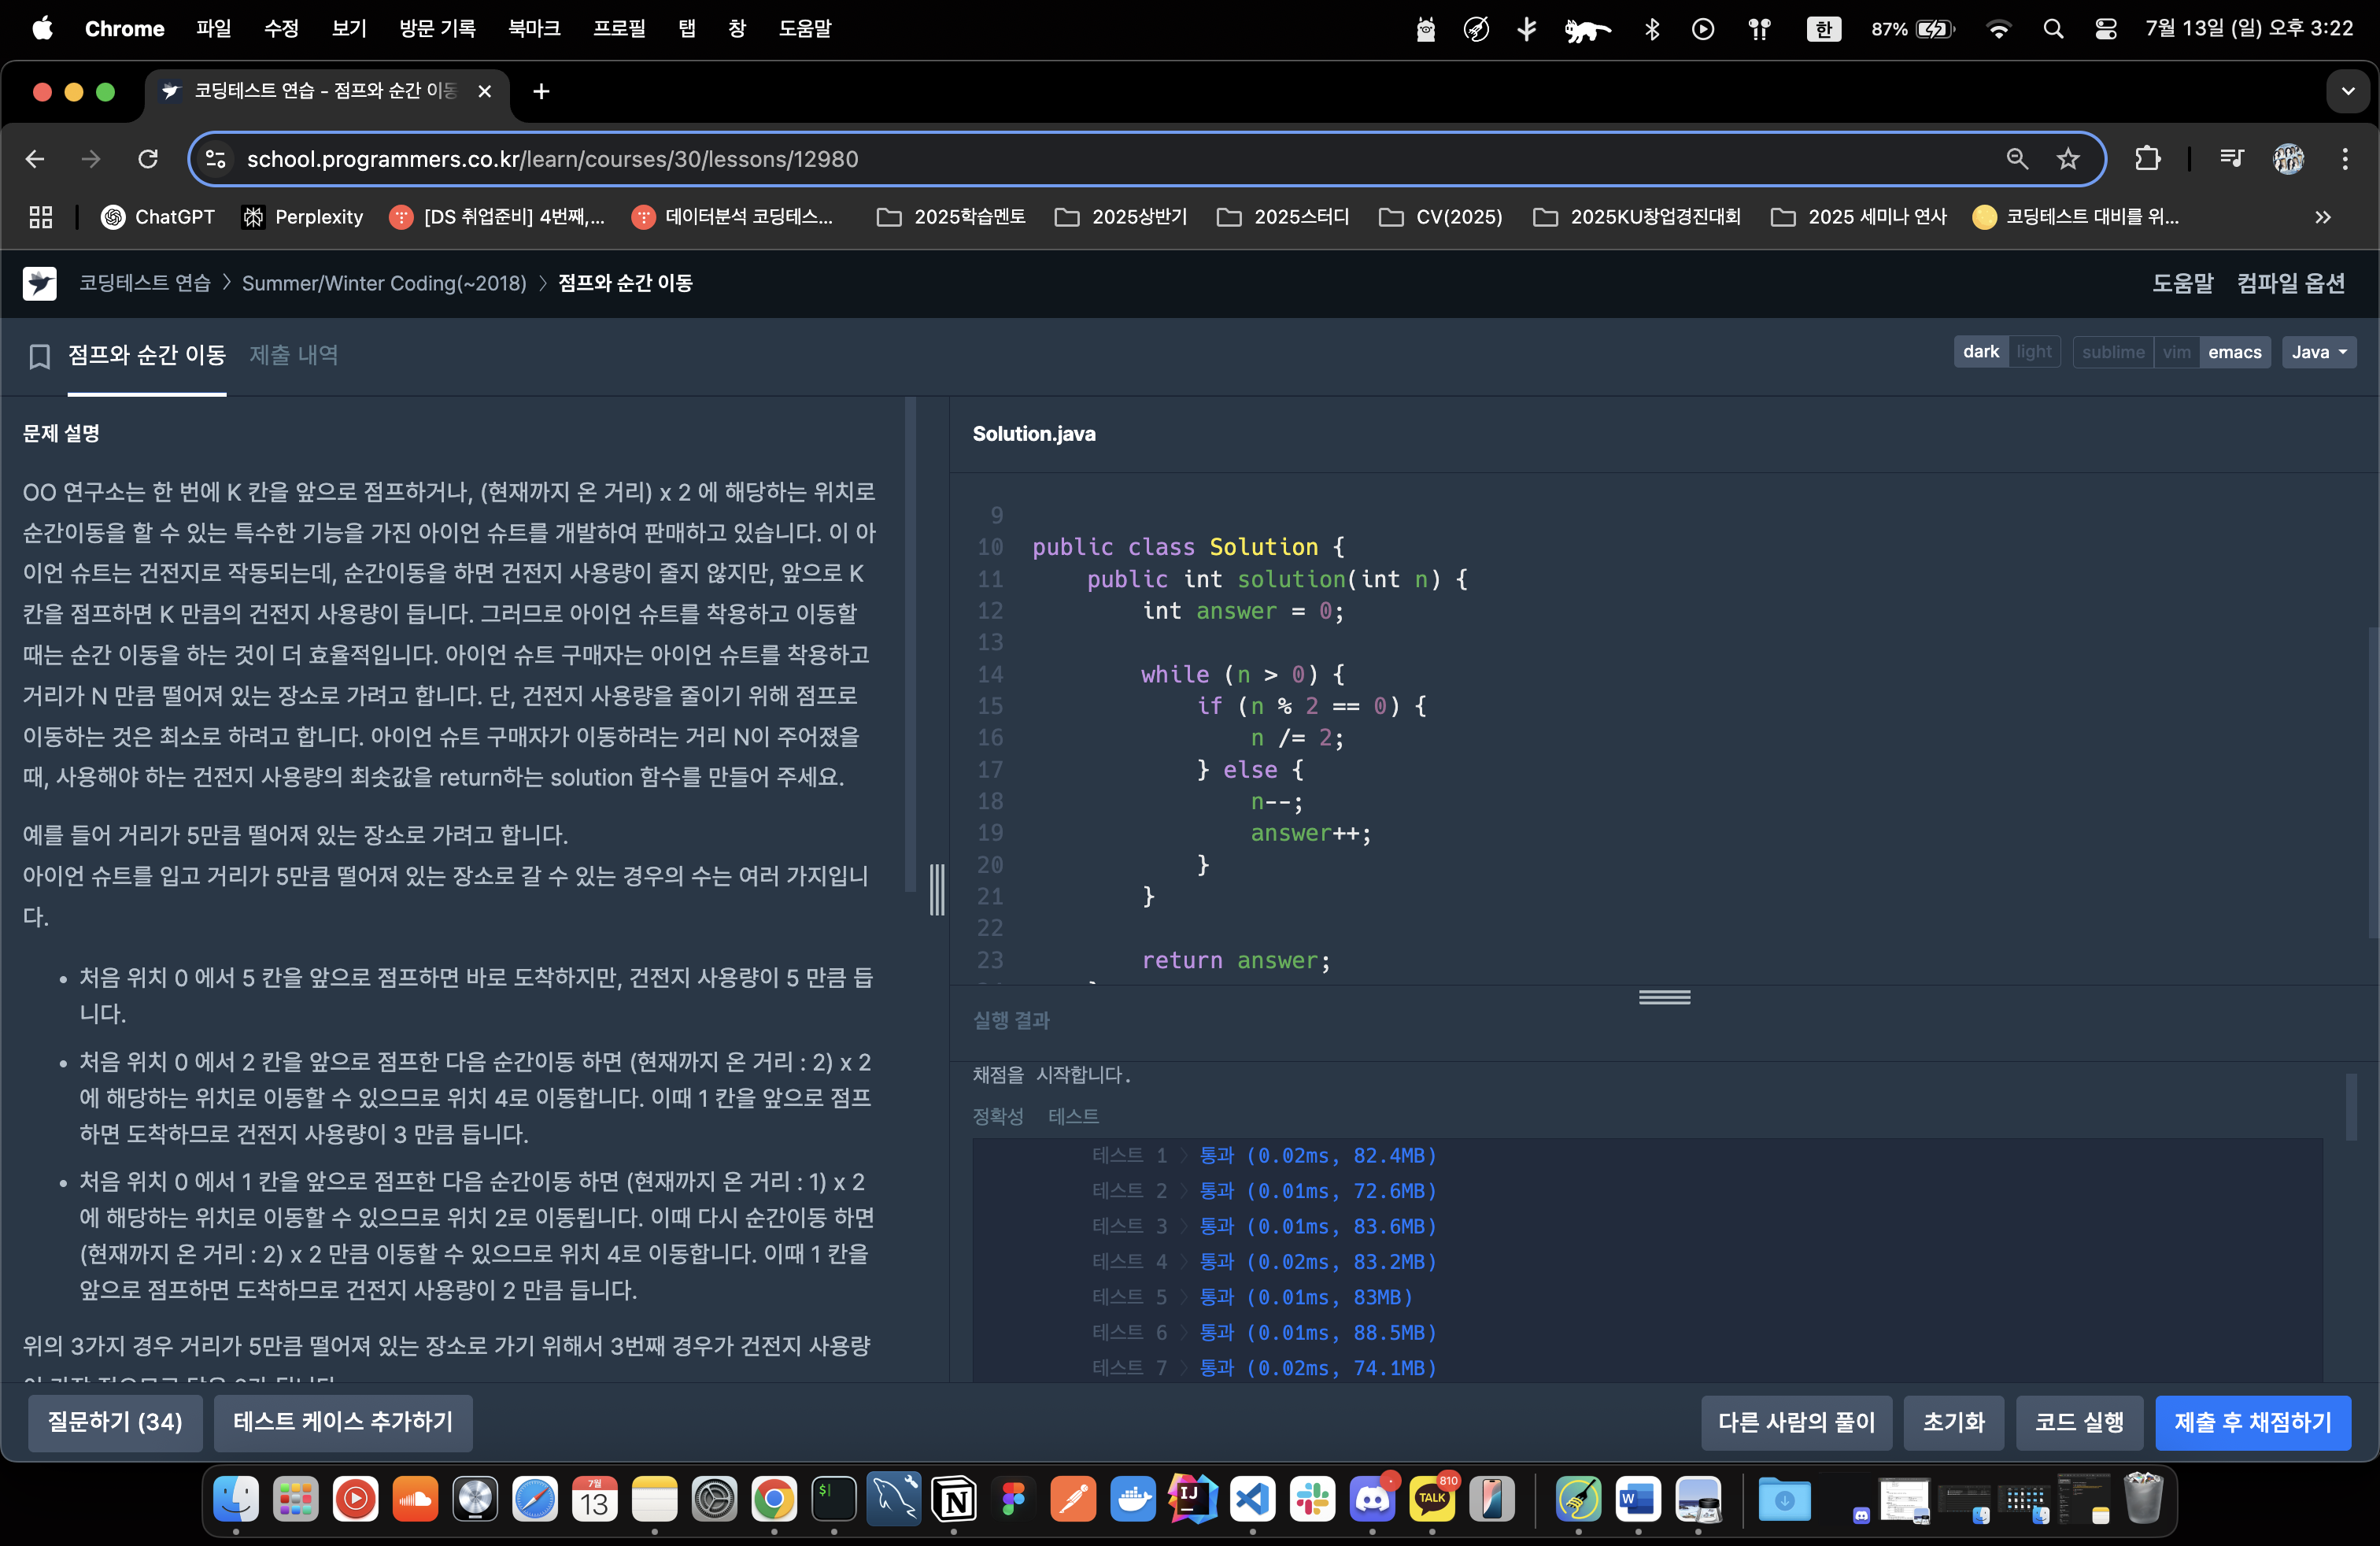2380x1546 pixels.
Task: Open Docker from the Dock
Action: pyautogui.click(x=1133, y=1499)
